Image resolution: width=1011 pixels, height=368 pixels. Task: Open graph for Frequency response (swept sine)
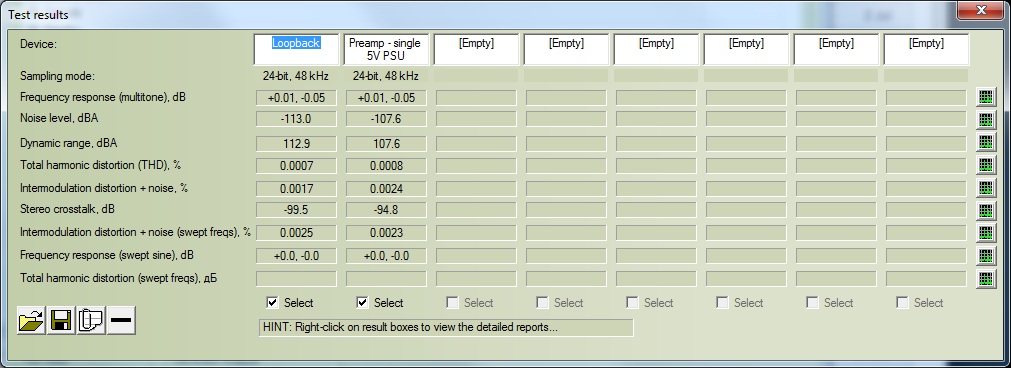[x=986, y=256]
